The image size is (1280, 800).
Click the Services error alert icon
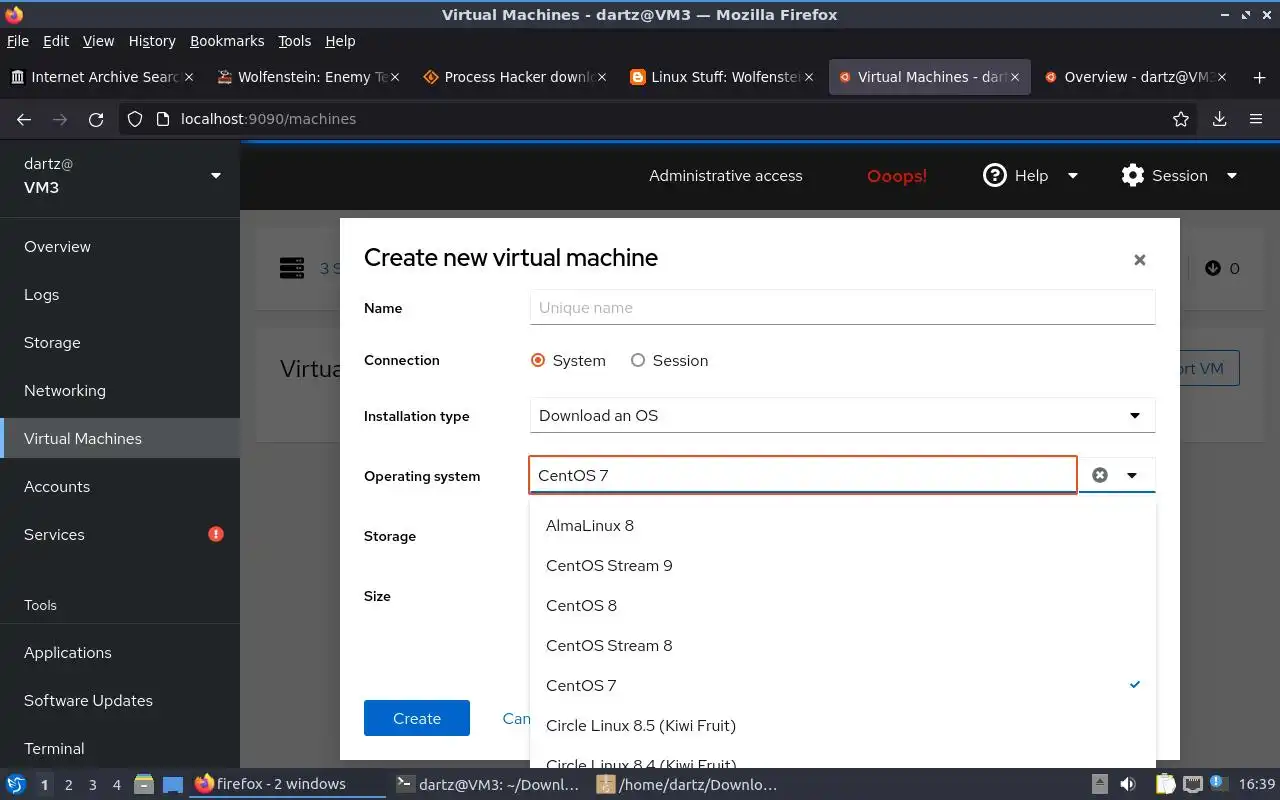216,534
